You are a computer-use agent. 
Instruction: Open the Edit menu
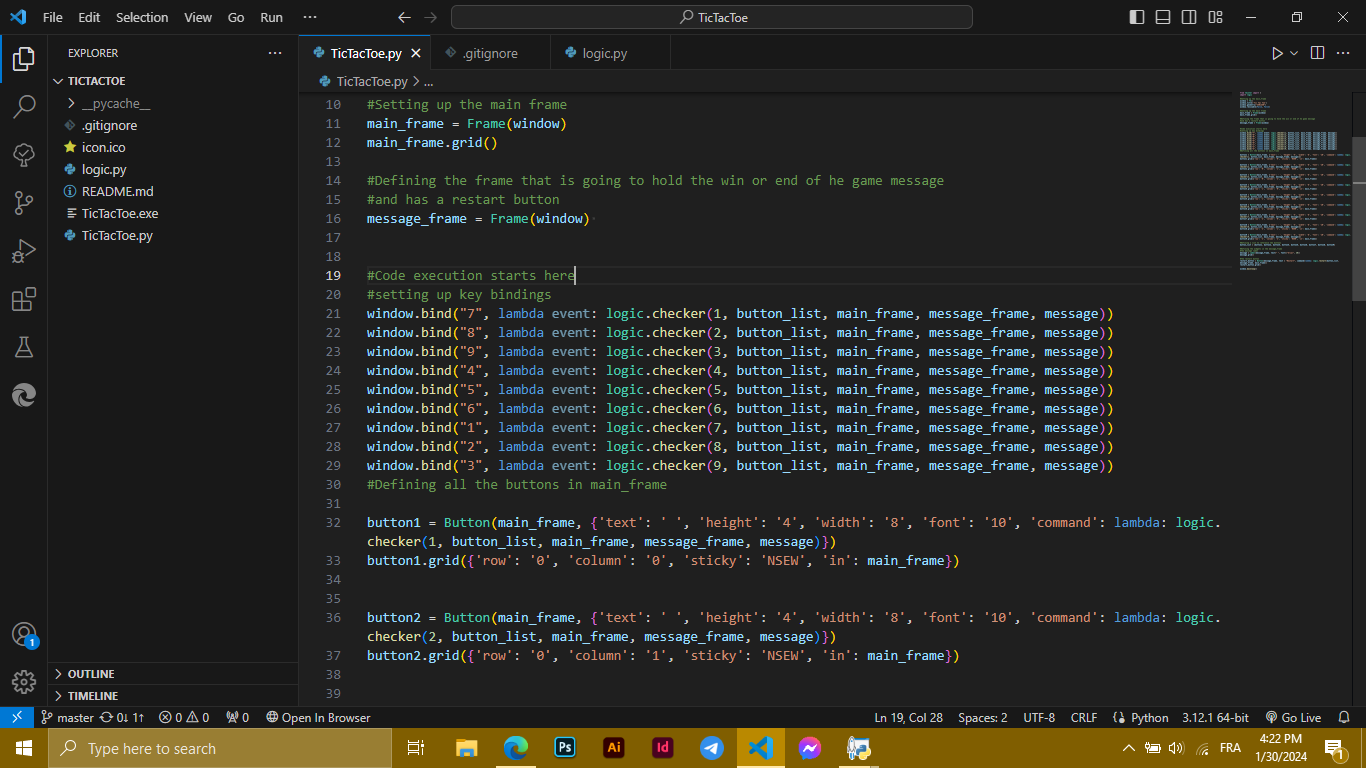tap(89, 17)
